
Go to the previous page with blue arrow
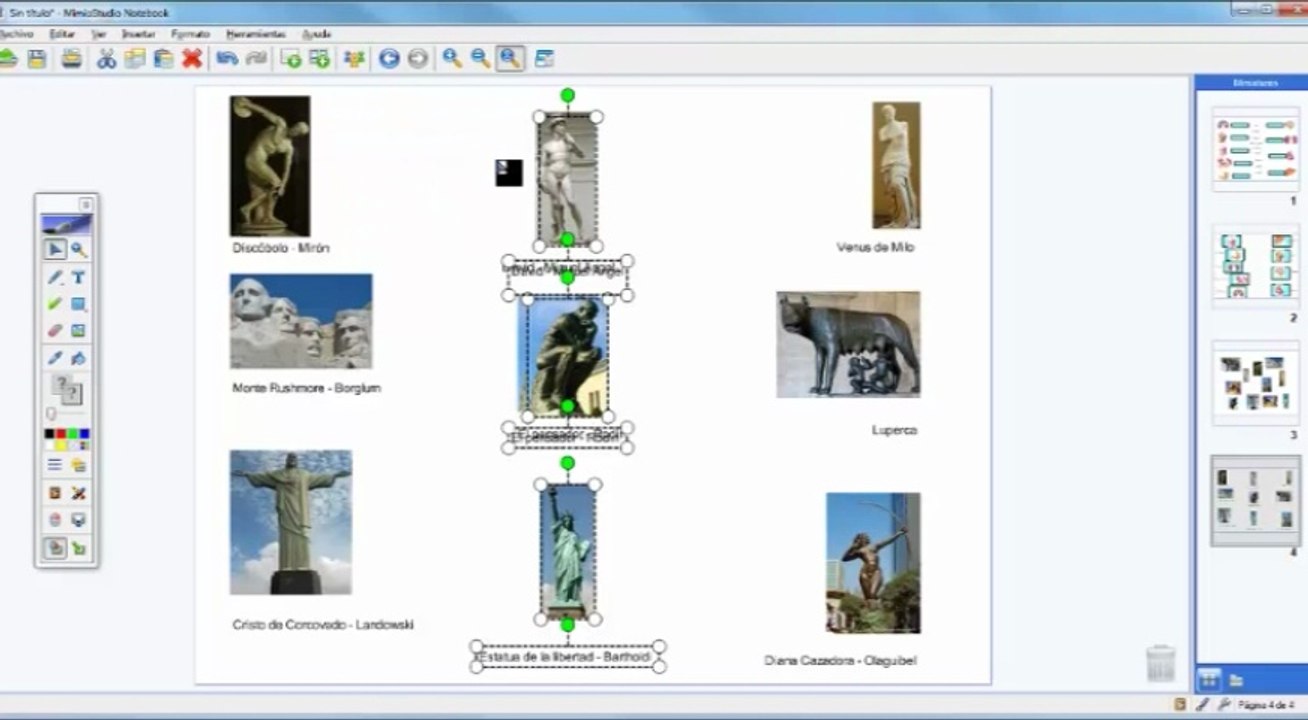pos(389,59)
